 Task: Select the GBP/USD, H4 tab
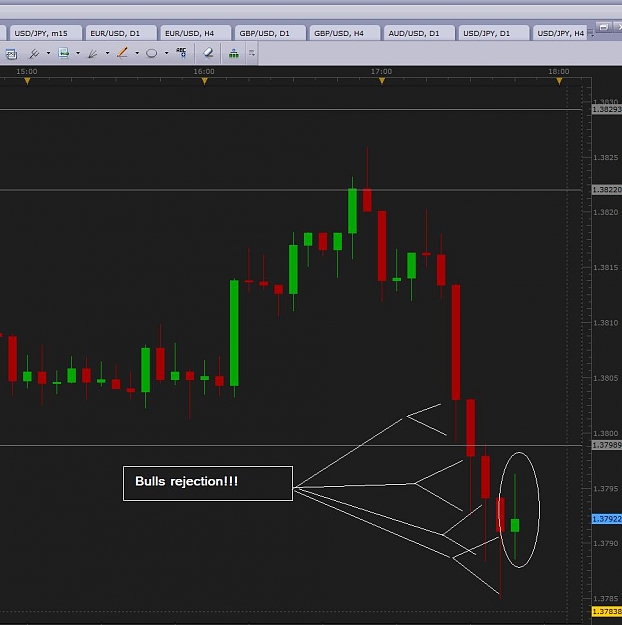click(344, 33)
